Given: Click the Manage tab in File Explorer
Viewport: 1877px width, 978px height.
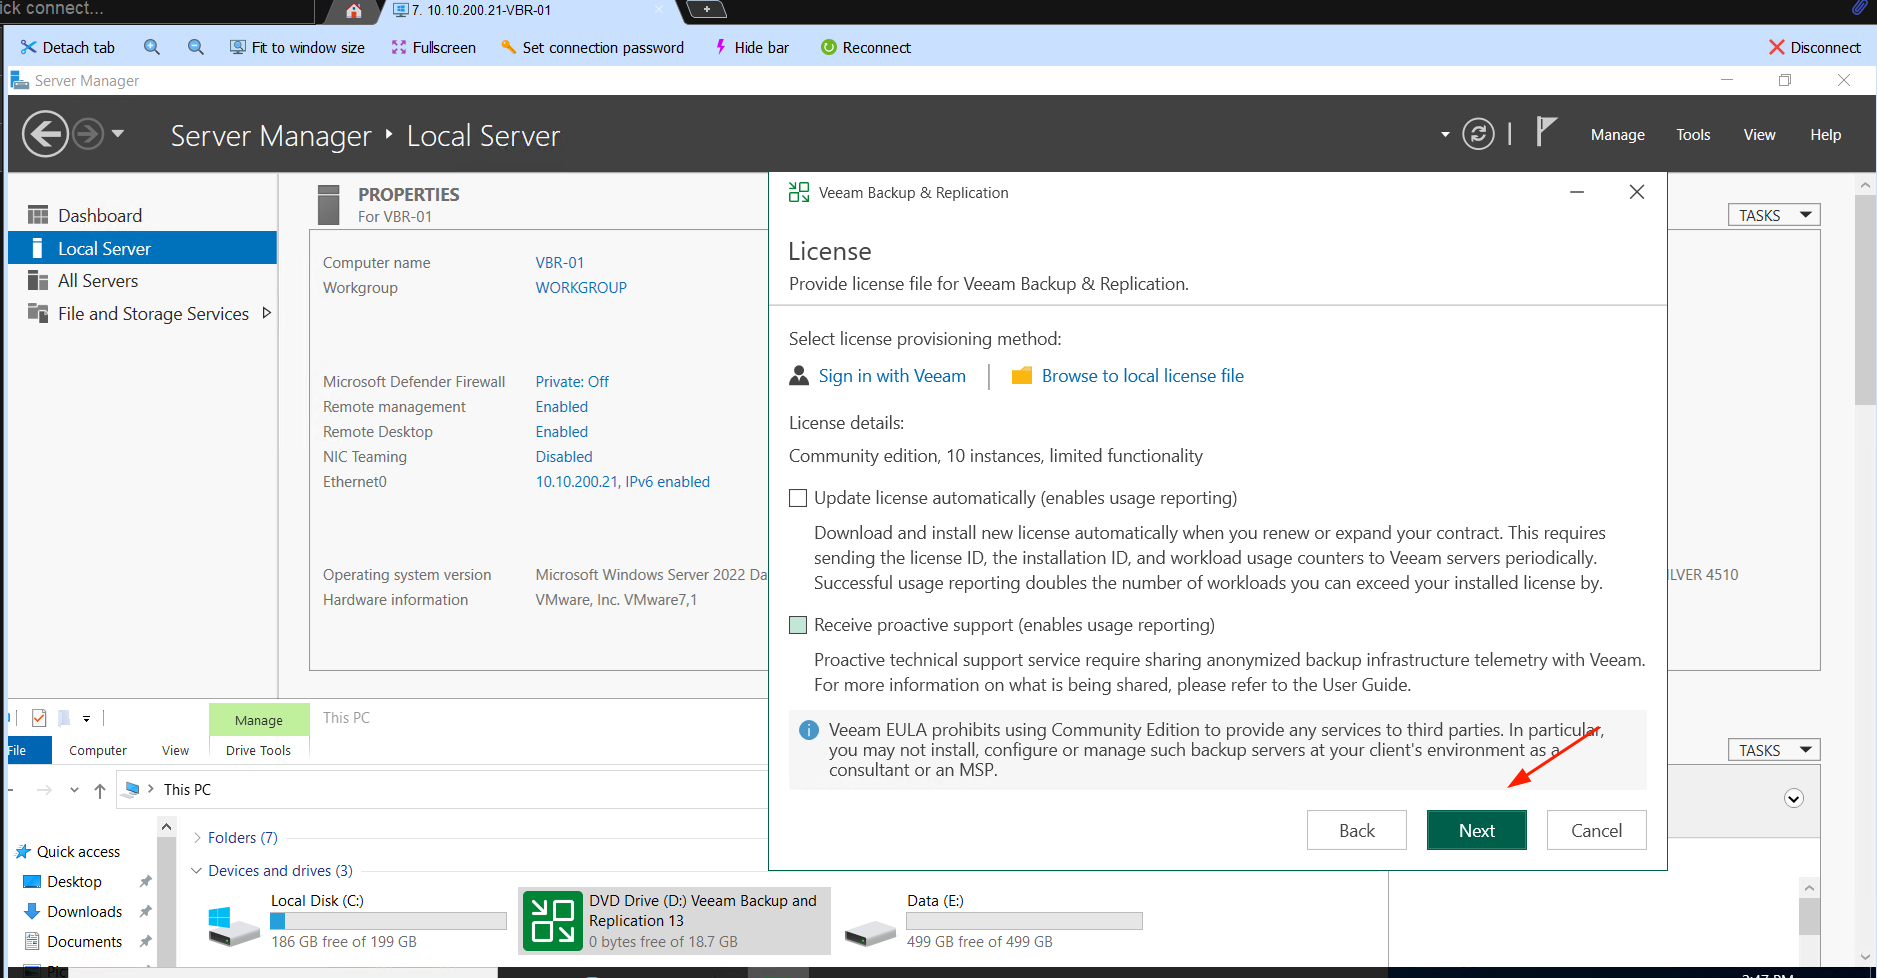Looking at the screenshot, I should (259, 720).
